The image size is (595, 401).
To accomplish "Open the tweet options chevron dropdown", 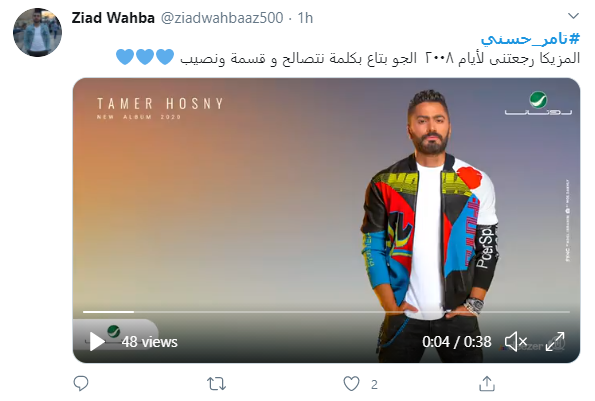I will [x=573, y=16].
